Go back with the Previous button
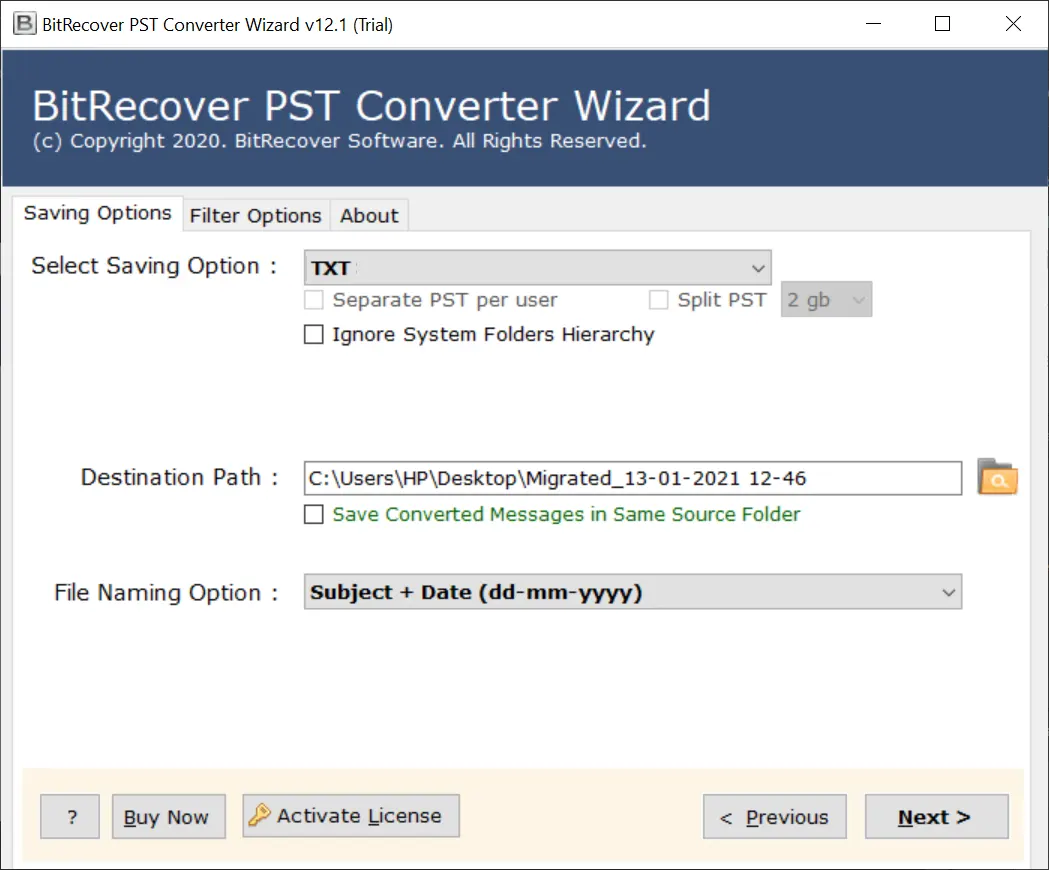The width and height of the screenshot is (1049, 870). (x=774, y=817)
